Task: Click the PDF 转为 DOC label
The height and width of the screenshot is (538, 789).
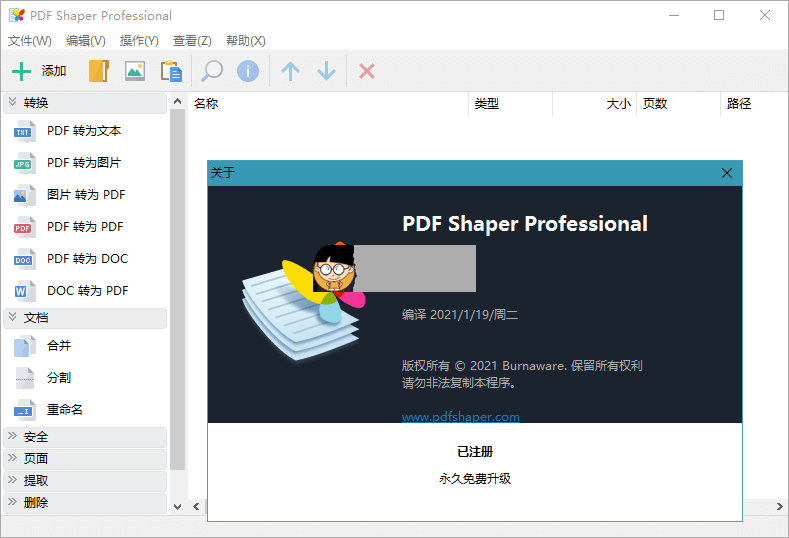Action: (x=88, y=259)
